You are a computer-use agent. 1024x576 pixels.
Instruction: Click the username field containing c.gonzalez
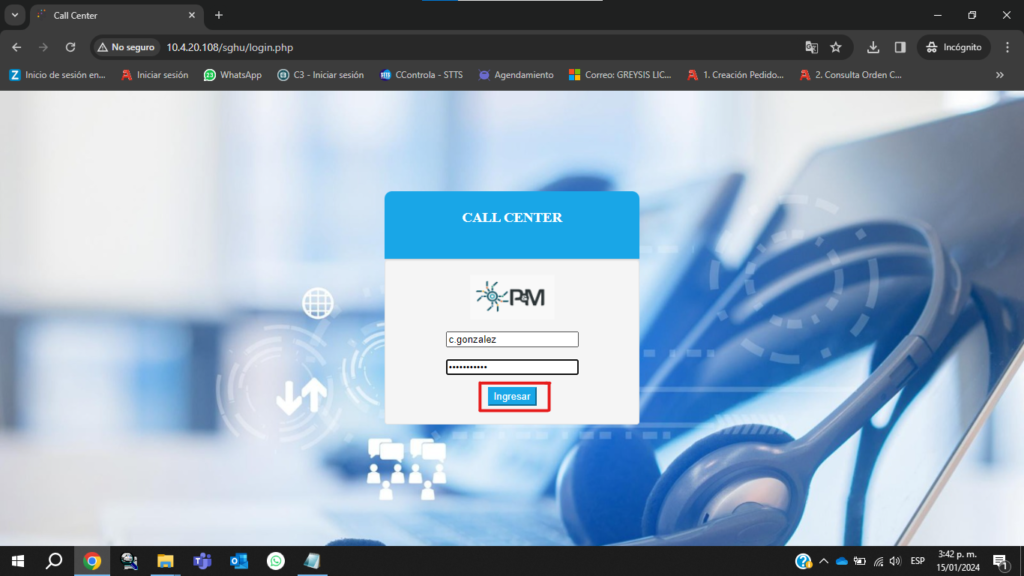pos(512,339)
